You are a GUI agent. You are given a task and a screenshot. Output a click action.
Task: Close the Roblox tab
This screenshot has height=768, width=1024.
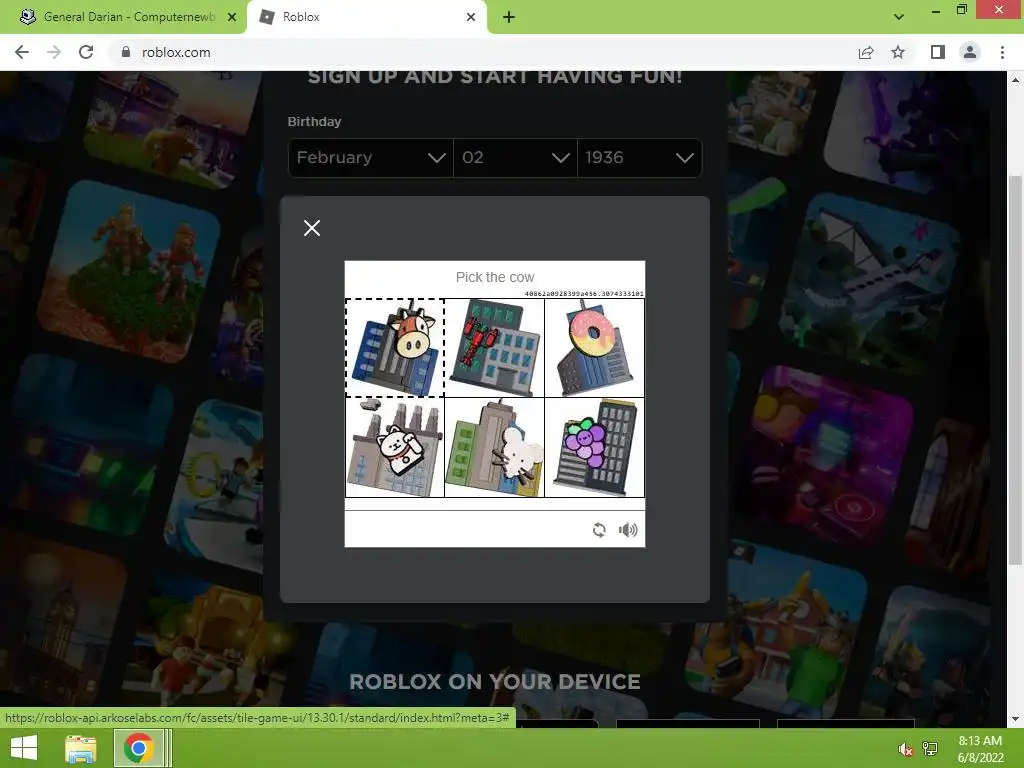(471, 17)
